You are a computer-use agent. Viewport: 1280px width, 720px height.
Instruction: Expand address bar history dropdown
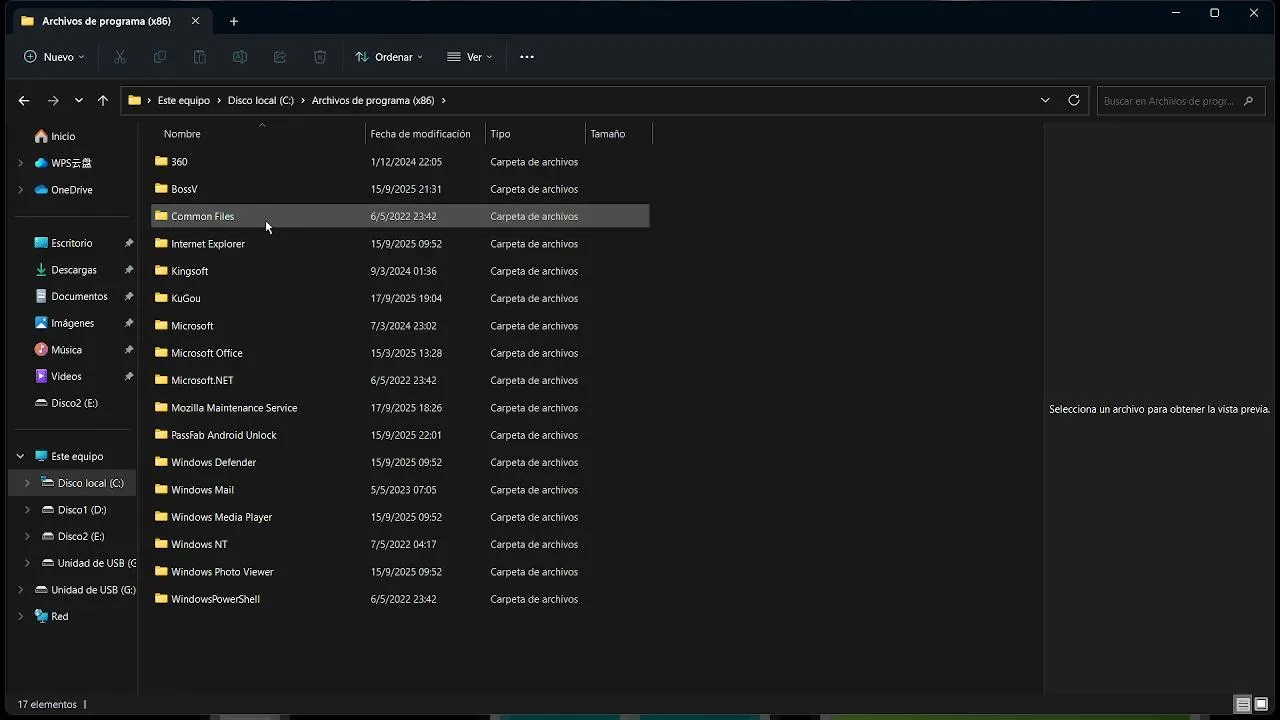[1045, 100]
